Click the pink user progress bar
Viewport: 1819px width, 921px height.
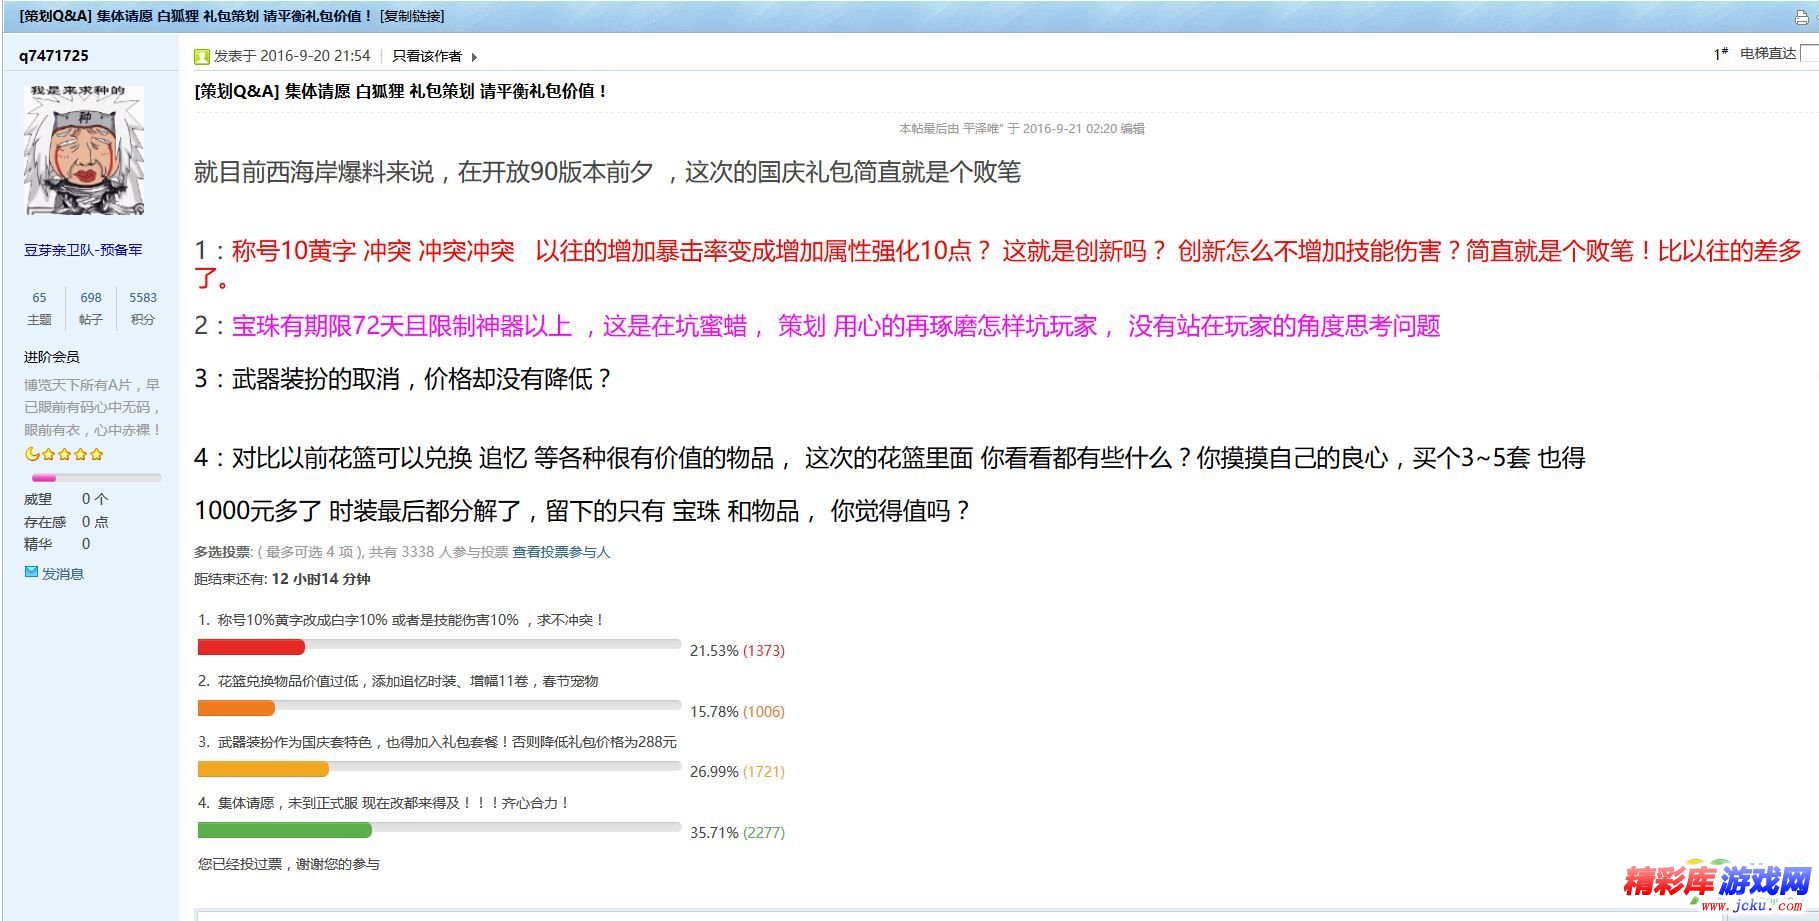[x=44, y=478]
